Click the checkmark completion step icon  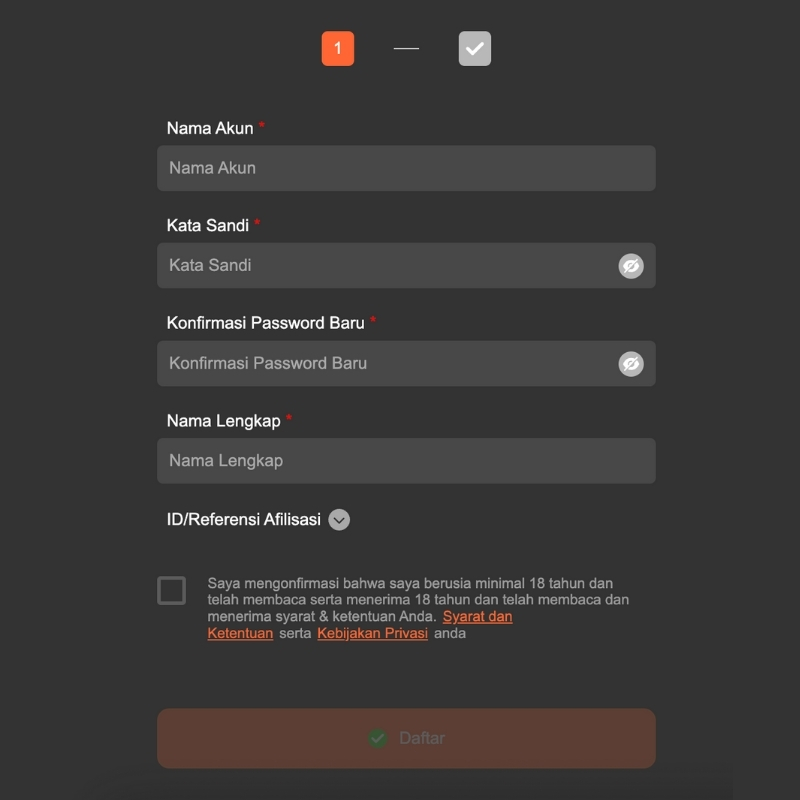[x=475, y=49]
